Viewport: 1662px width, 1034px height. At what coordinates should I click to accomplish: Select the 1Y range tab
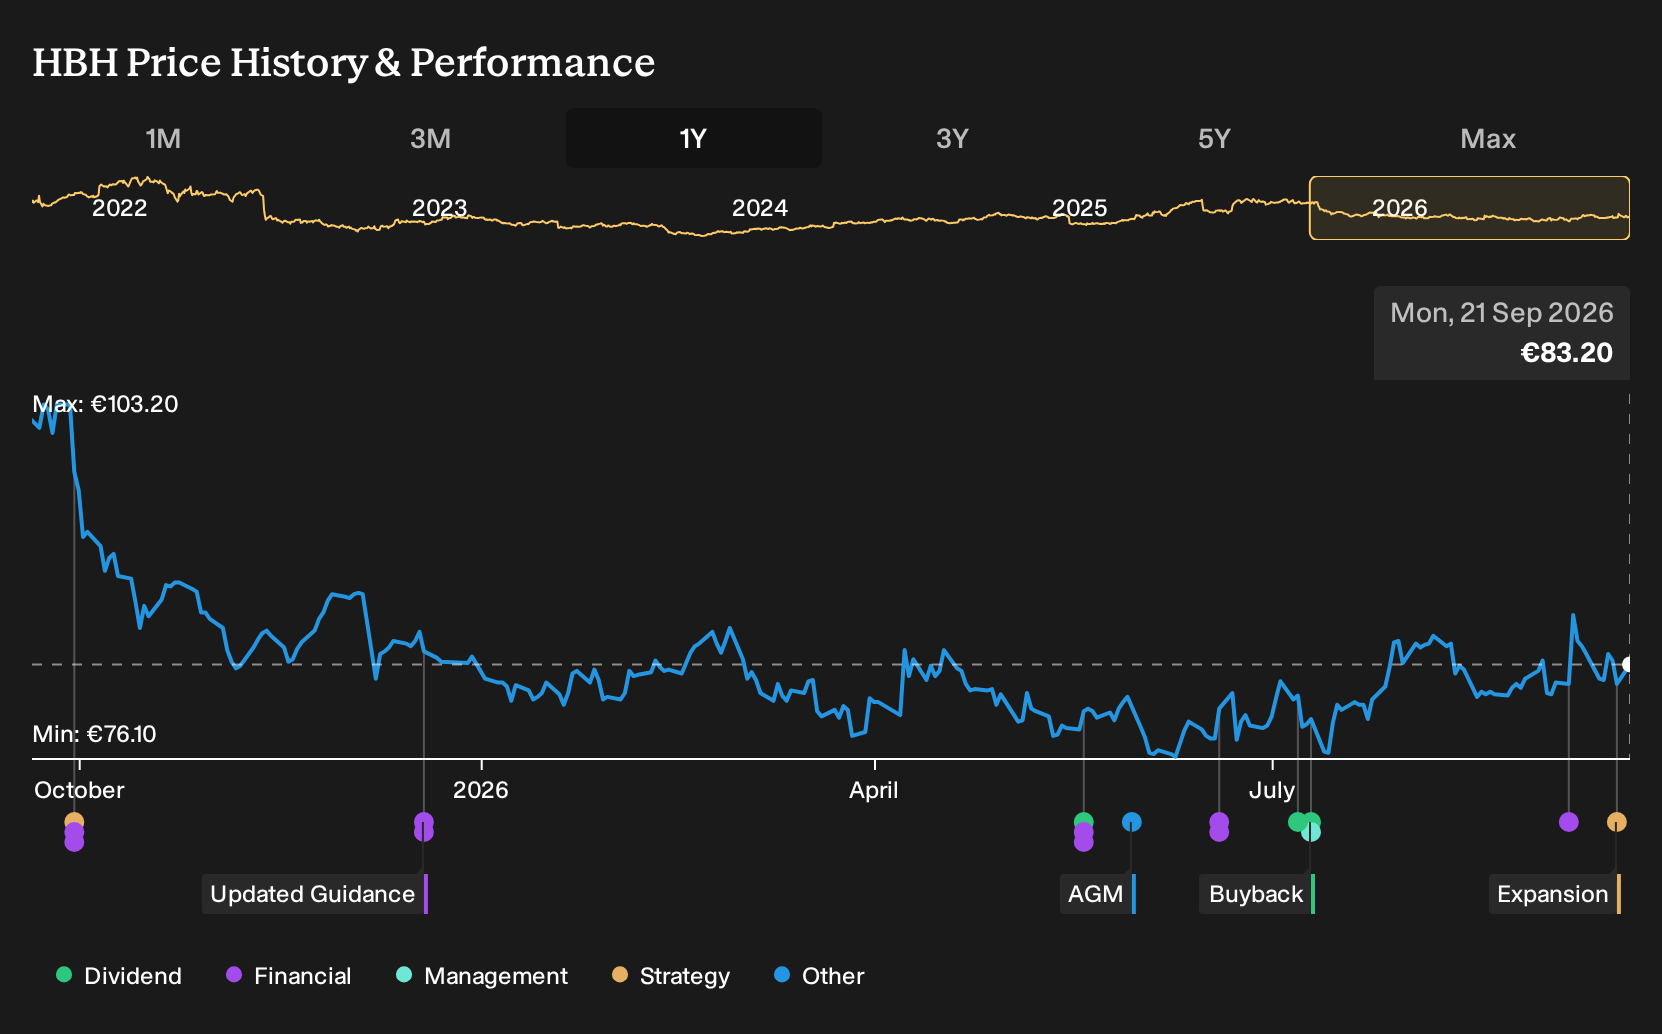point(693,138)
